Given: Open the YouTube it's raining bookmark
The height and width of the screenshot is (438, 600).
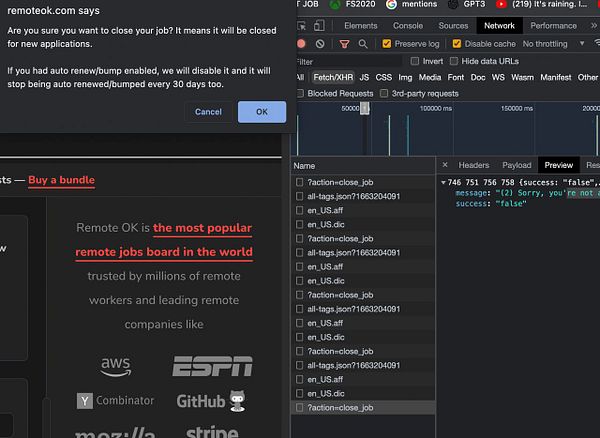Looking at the screenshot, I should pos(541,4).
